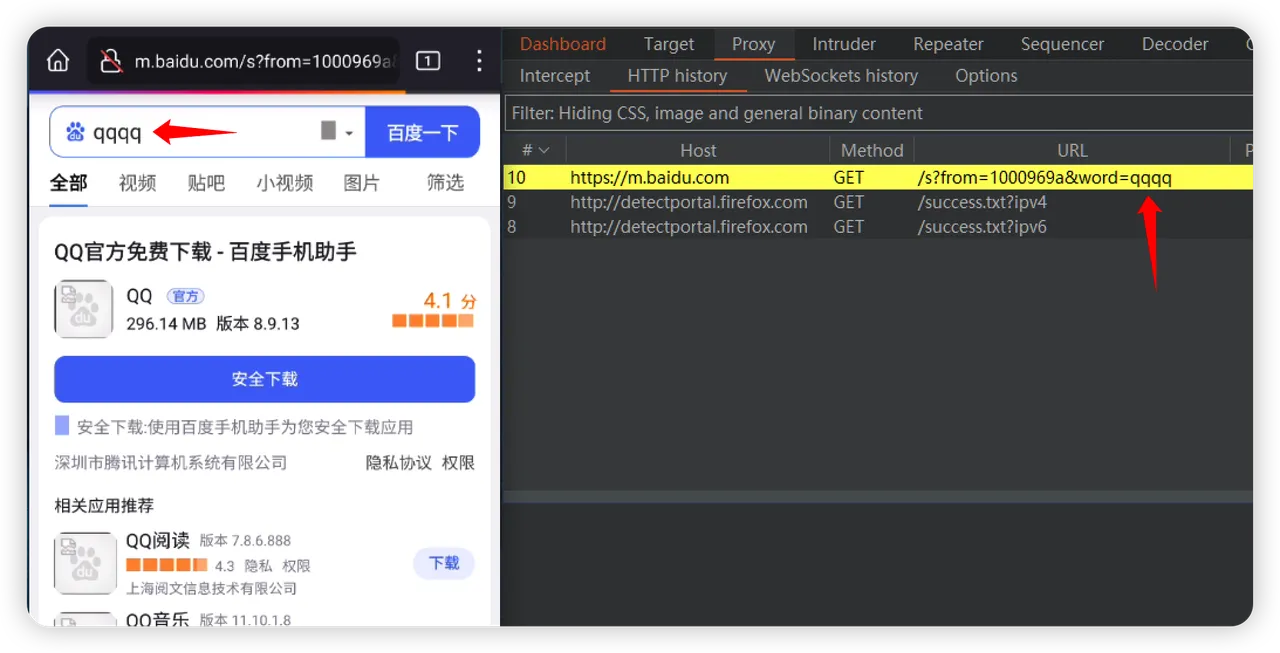
Task: Select the 视频 search category tab
Action: pos(137,182)
